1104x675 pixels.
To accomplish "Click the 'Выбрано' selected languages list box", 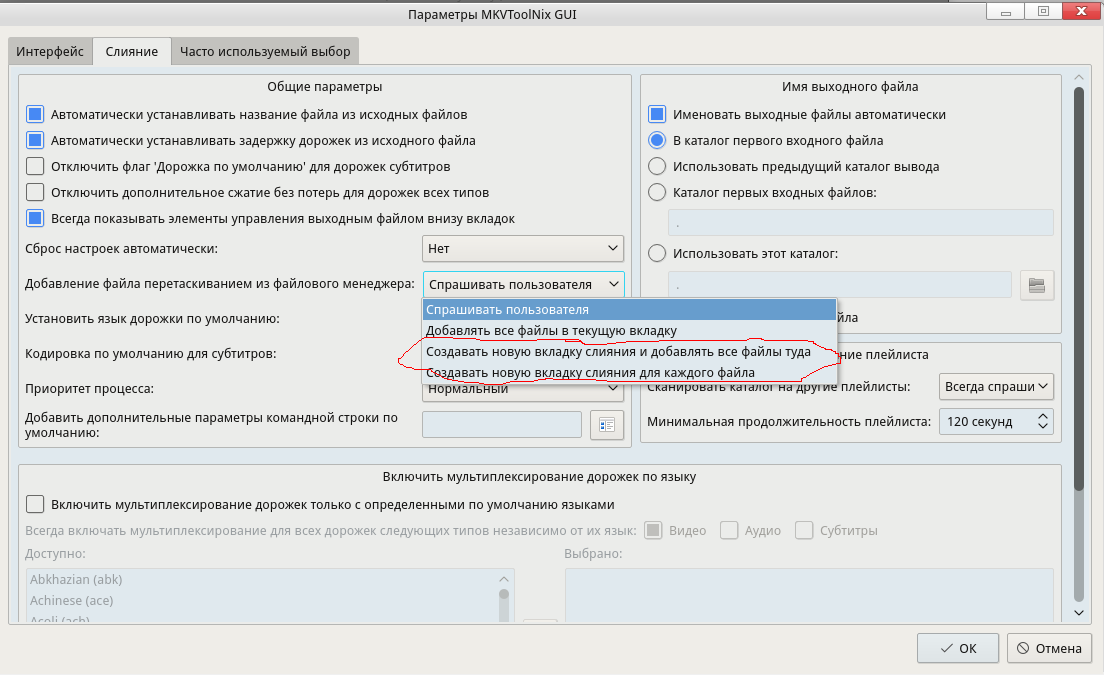I will point(809,595).
